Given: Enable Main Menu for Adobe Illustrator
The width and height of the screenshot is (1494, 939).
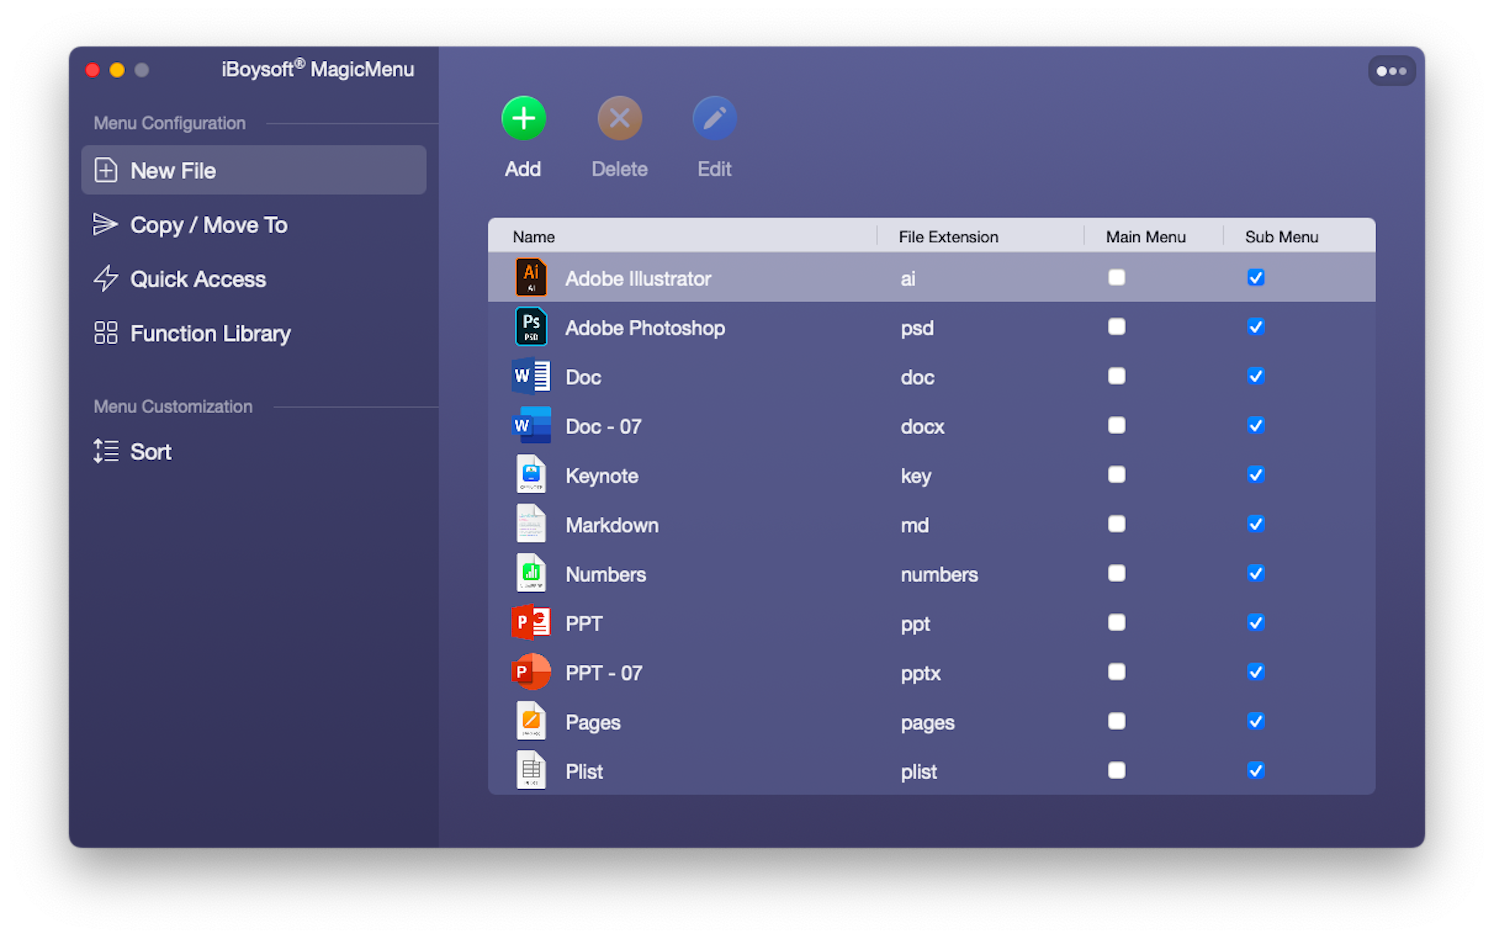Looking at the screenshot, I should pyautogui.click(x=1117, y=277).
